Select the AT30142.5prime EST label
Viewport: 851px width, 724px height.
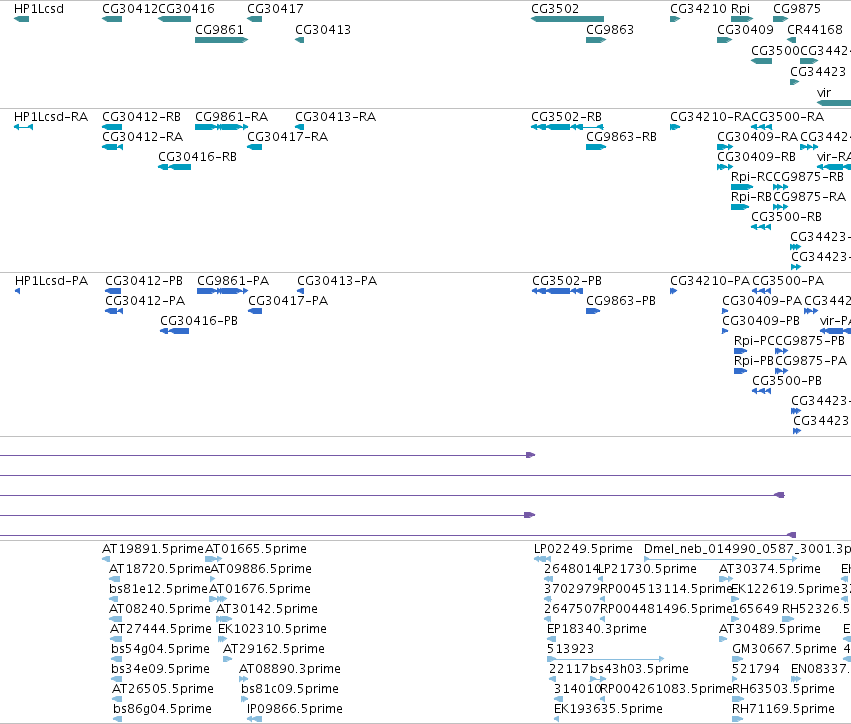[x=267, y=609]
